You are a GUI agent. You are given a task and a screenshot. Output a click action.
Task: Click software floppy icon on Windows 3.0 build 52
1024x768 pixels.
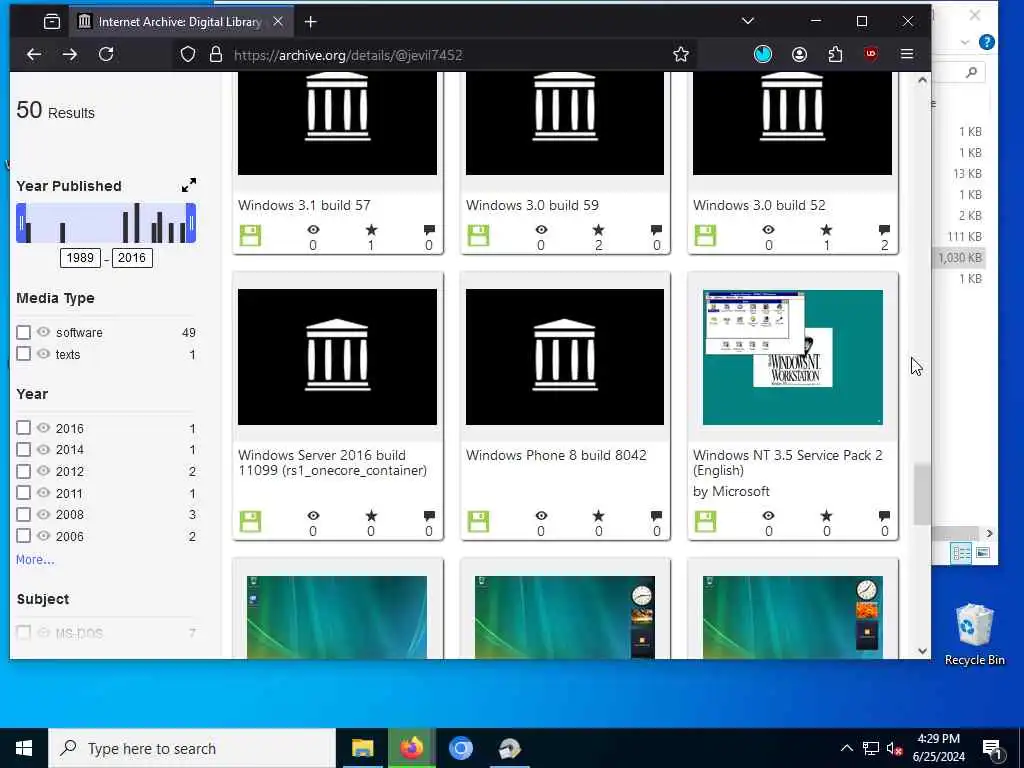point(705,236)
